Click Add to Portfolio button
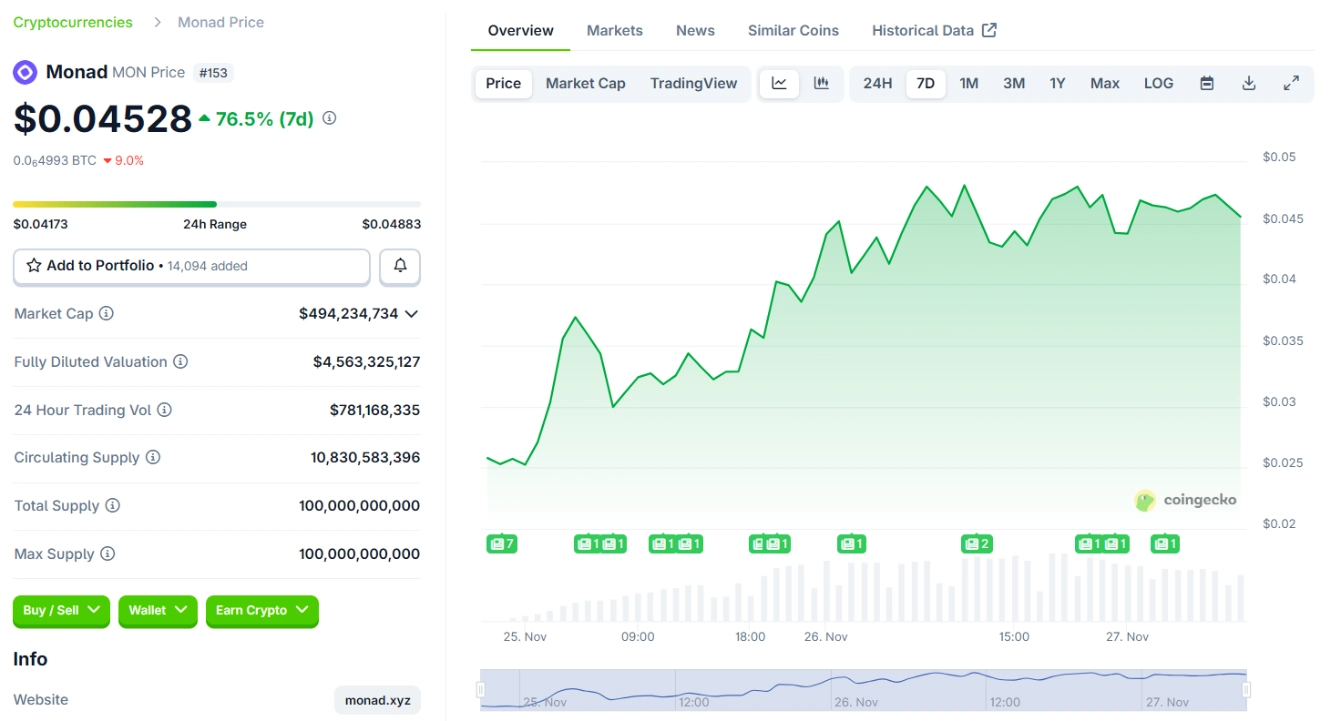This screenshot has height=721, width=1341. click(191, 266)
